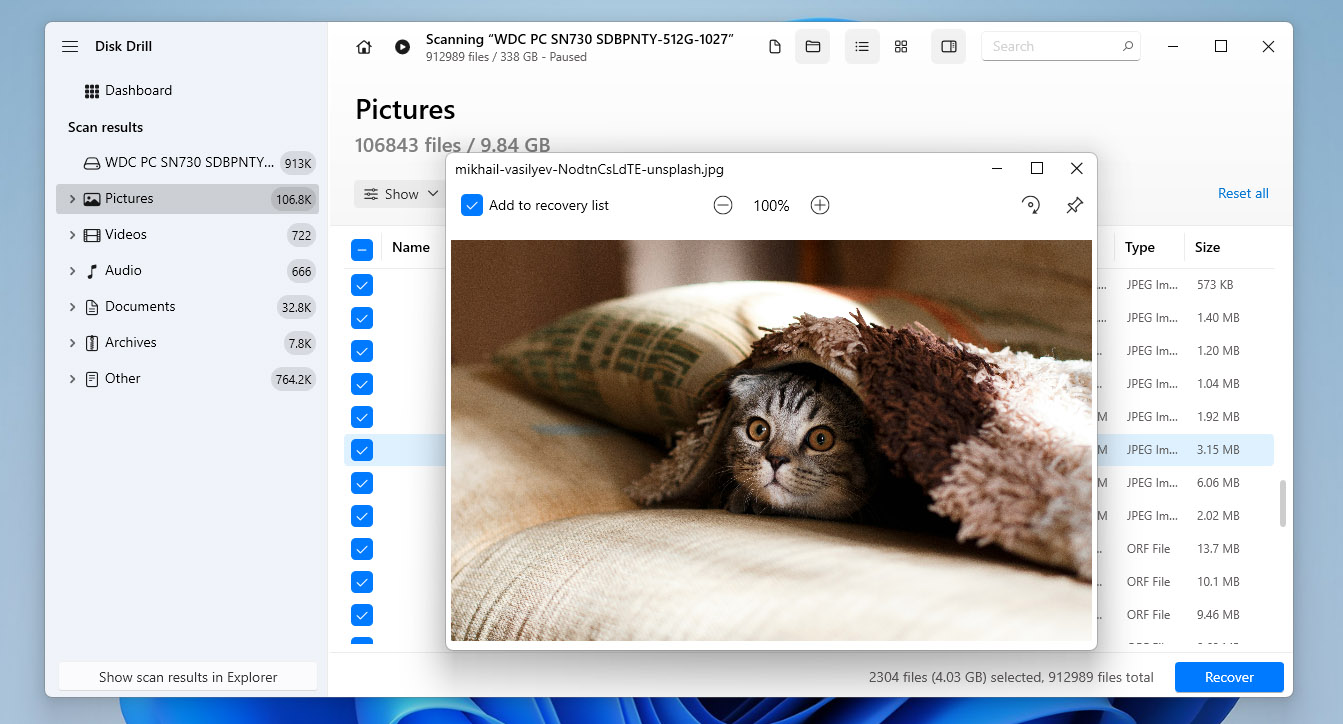Expand the Videos category chevron
This screenshot has height=724, width=1343.
pyautogui.click(x=72, y=235)
